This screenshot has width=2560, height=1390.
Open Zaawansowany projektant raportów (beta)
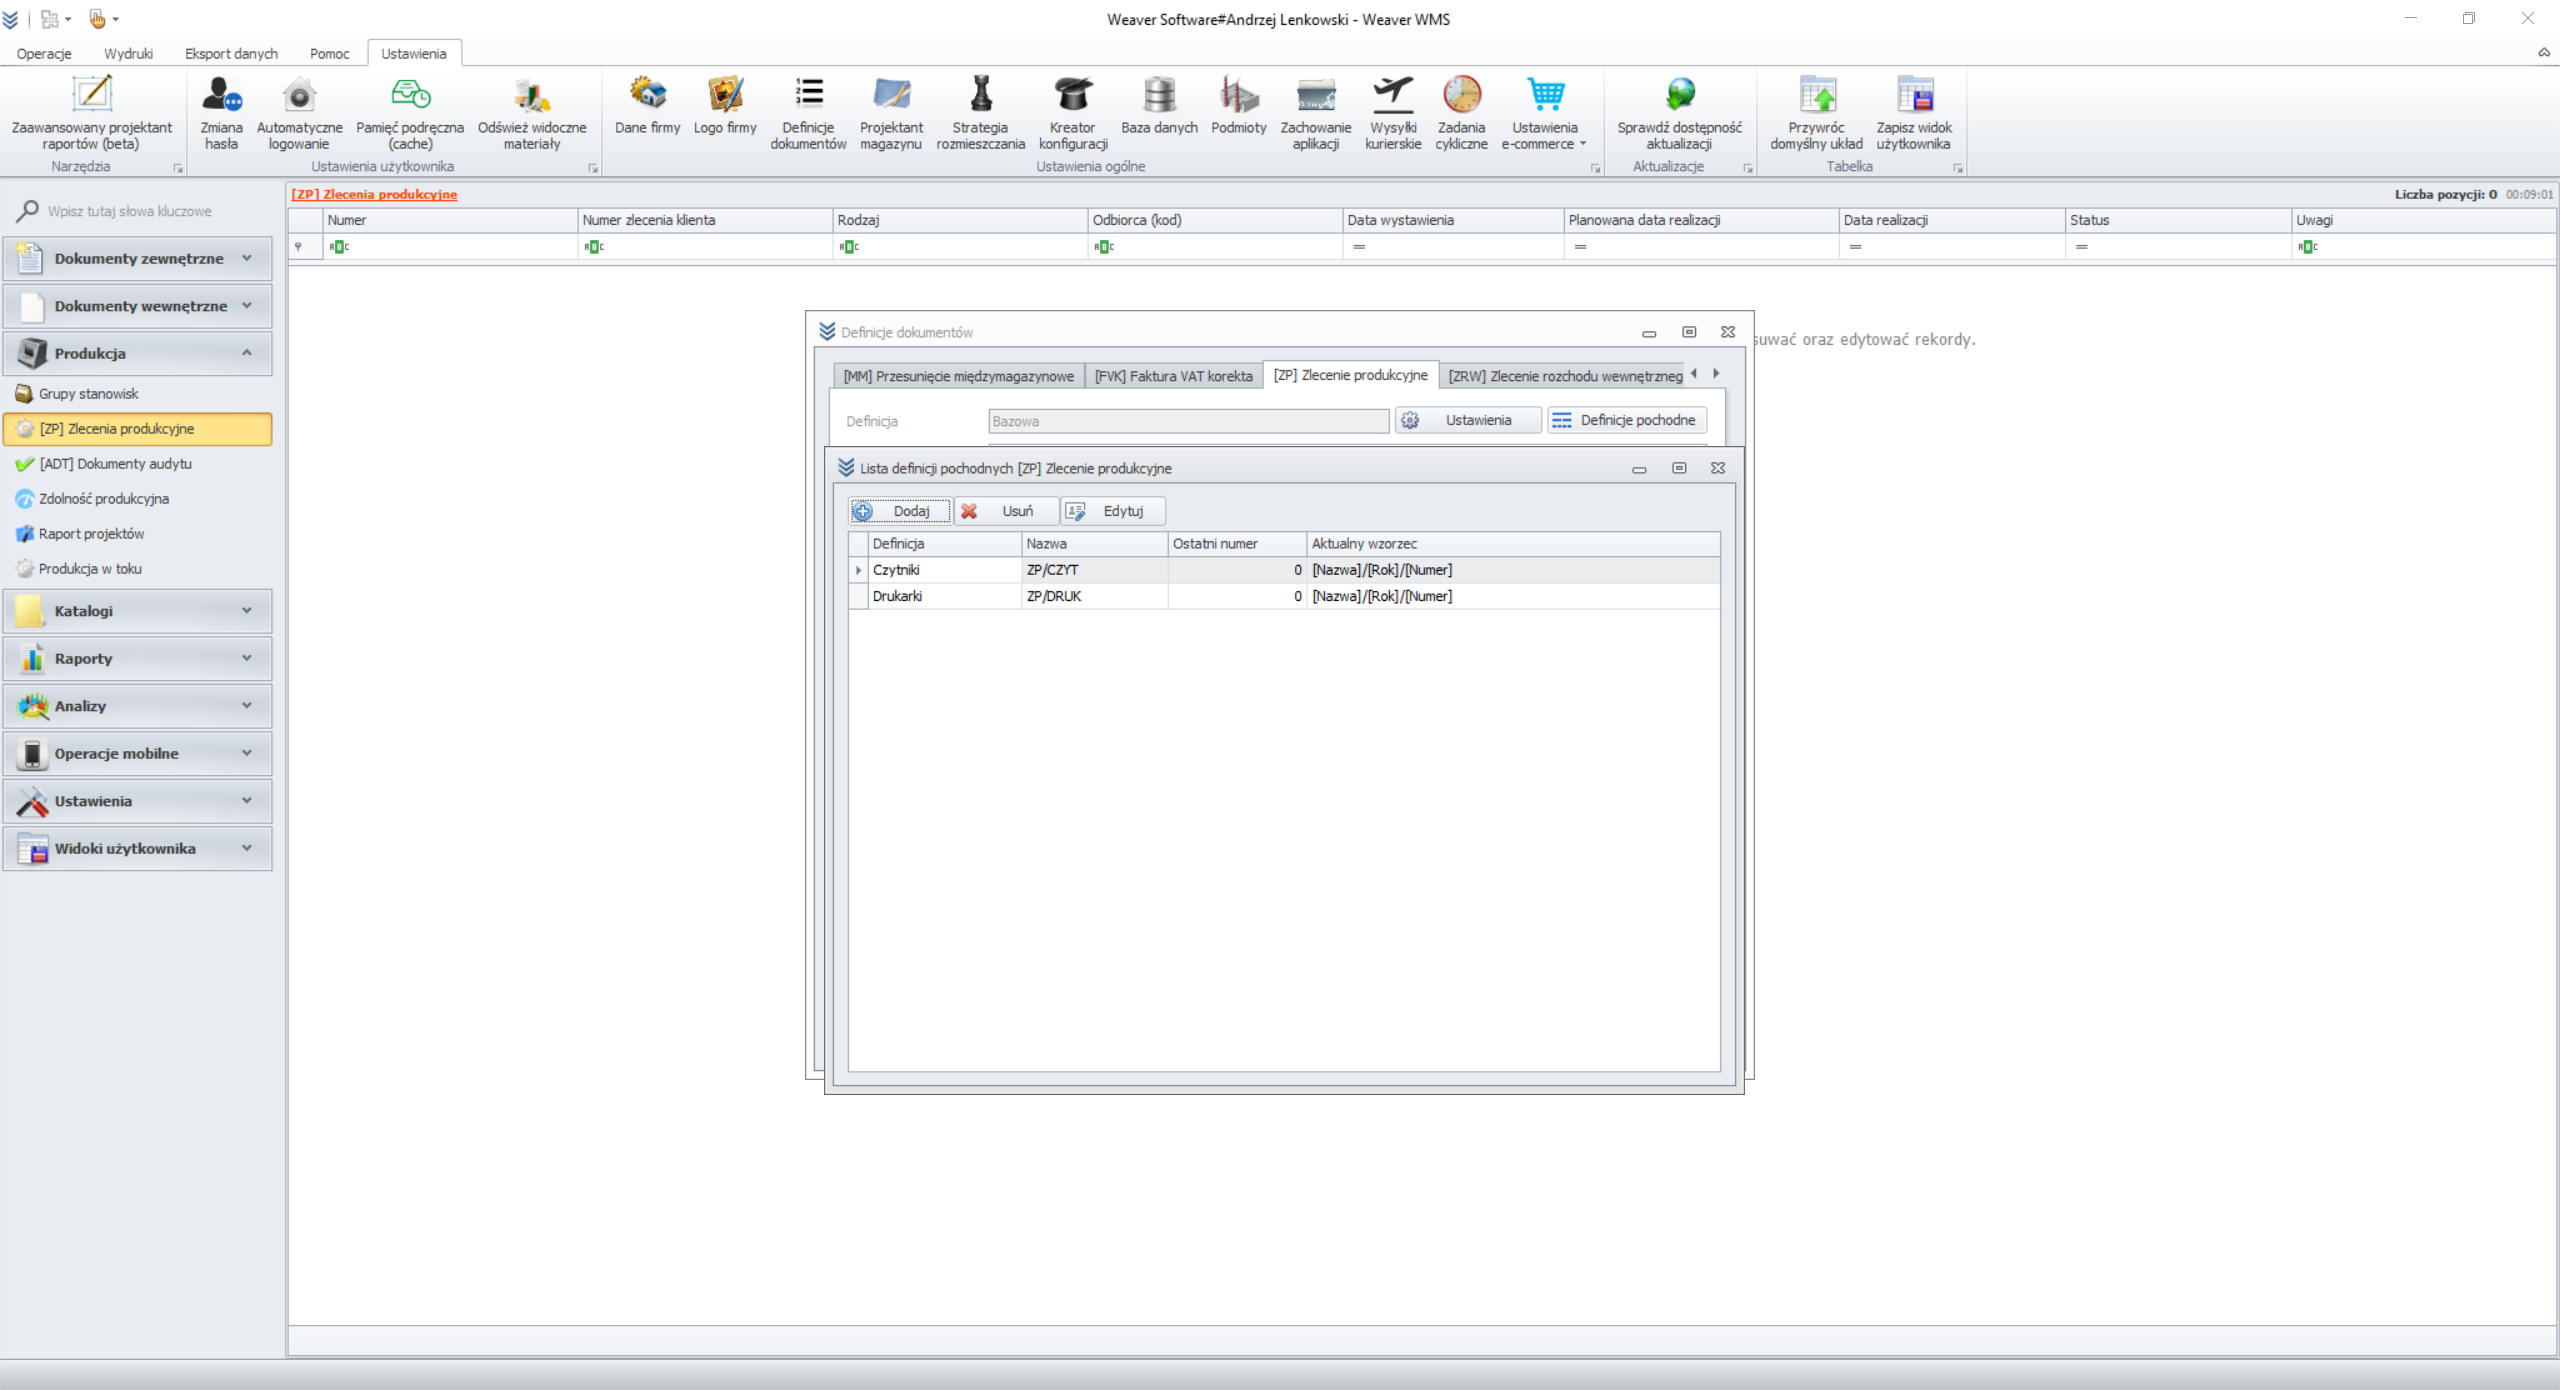[92, 113]
